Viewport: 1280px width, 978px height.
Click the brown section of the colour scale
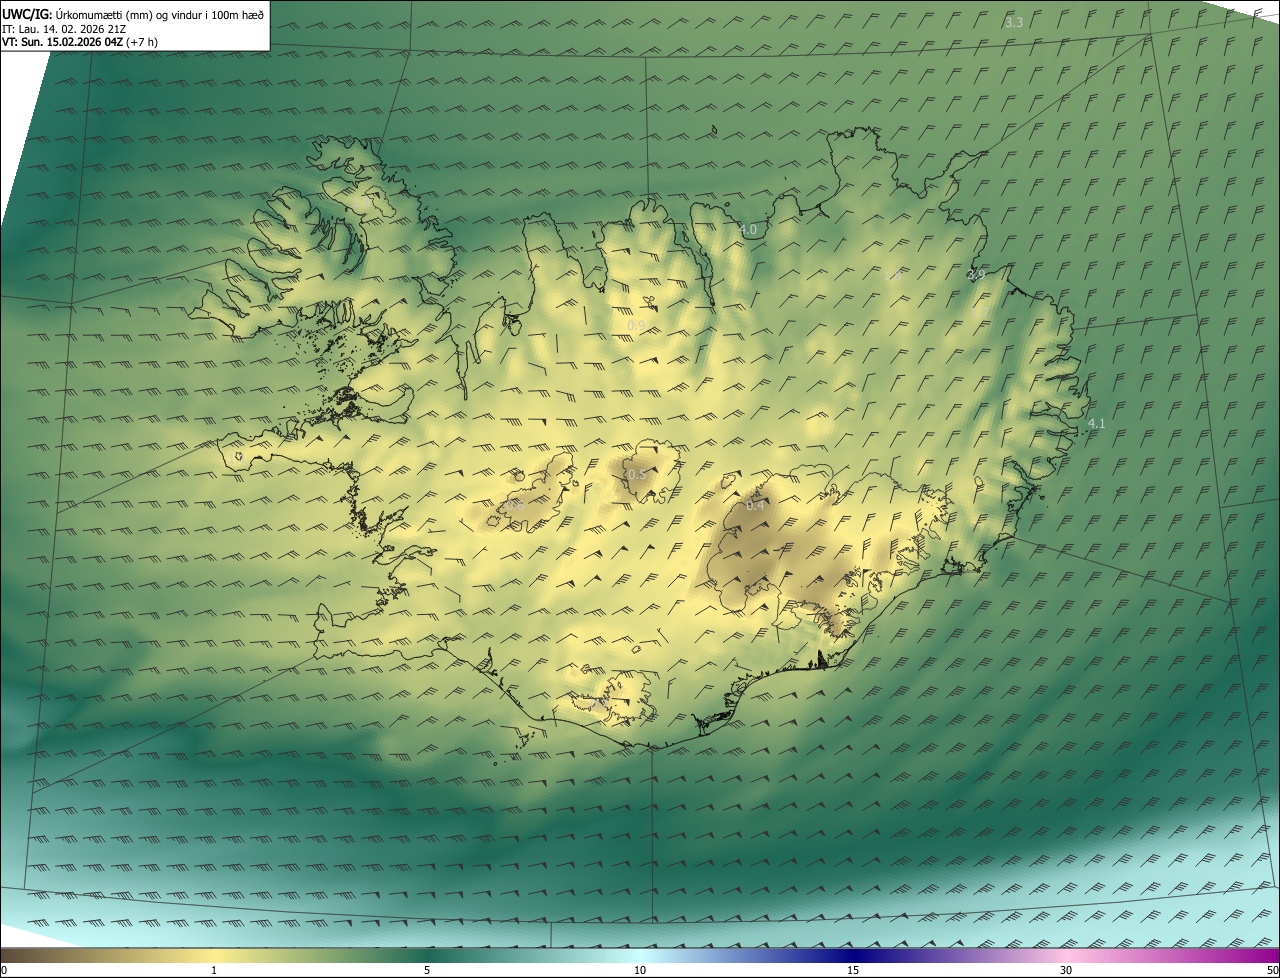(x=40, y=955)
